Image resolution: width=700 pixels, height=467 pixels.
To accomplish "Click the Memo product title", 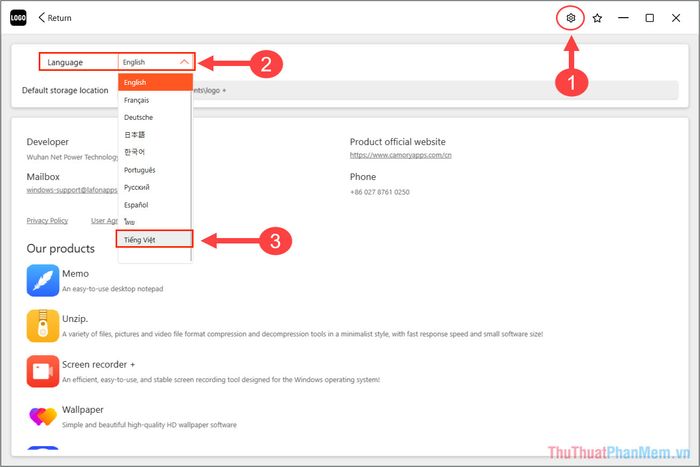I will click(75, 274).
